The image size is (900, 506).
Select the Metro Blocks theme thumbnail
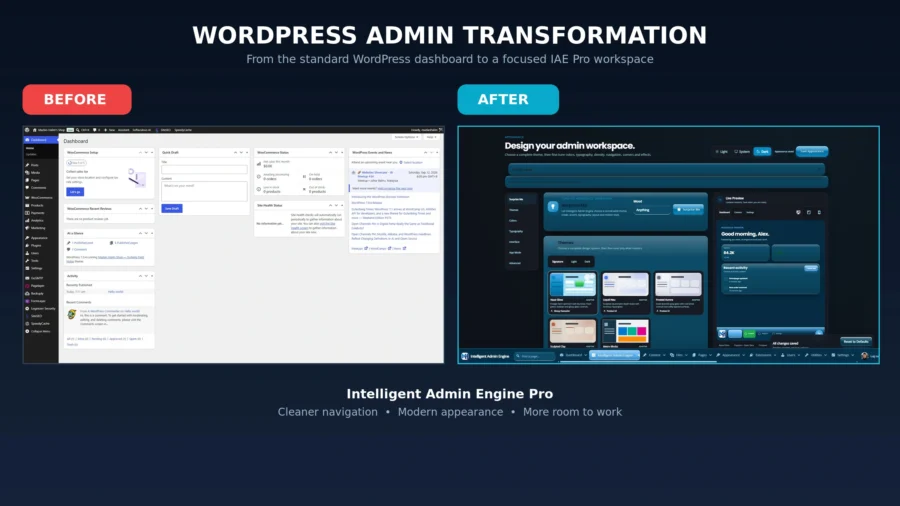pyautogui.click(x=625, y=332)
